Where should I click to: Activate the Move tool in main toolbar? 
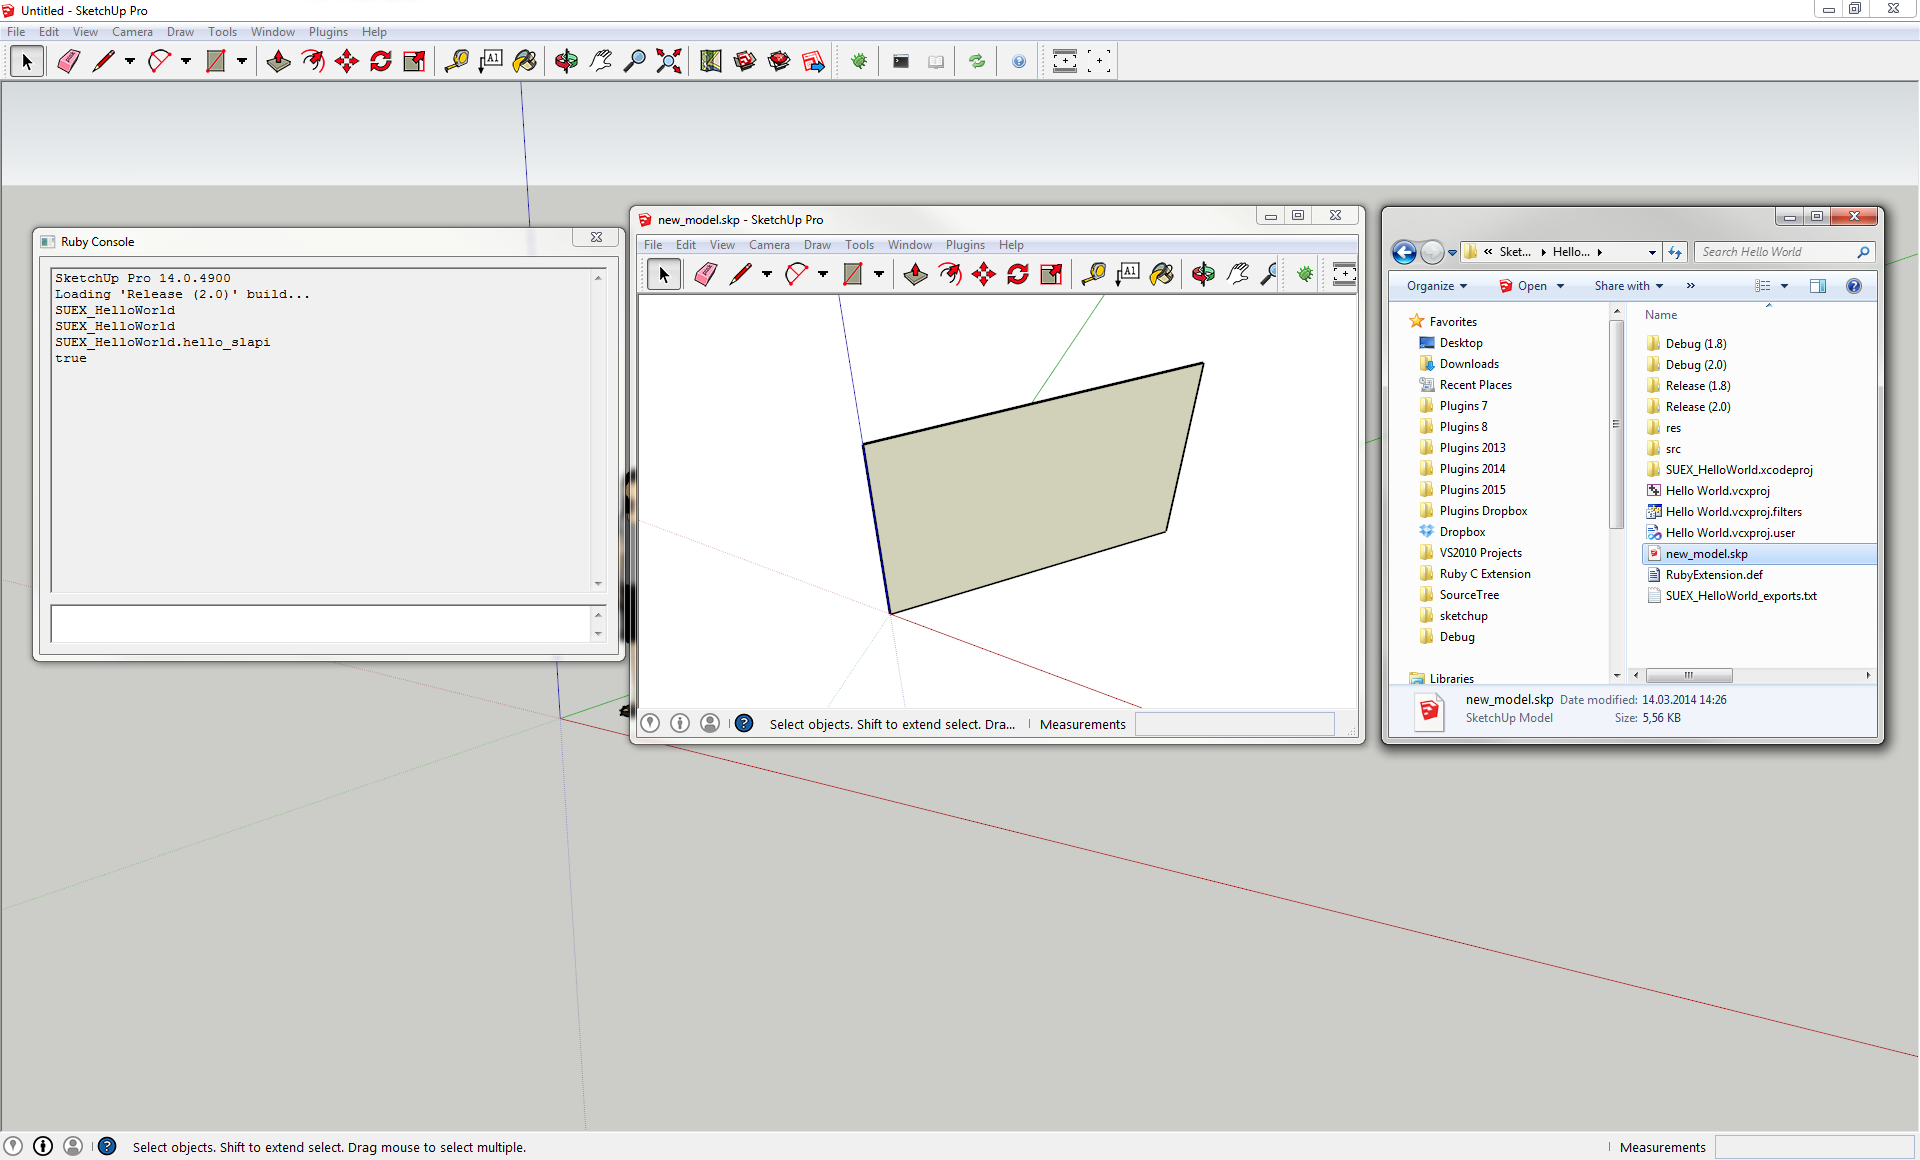347,62
